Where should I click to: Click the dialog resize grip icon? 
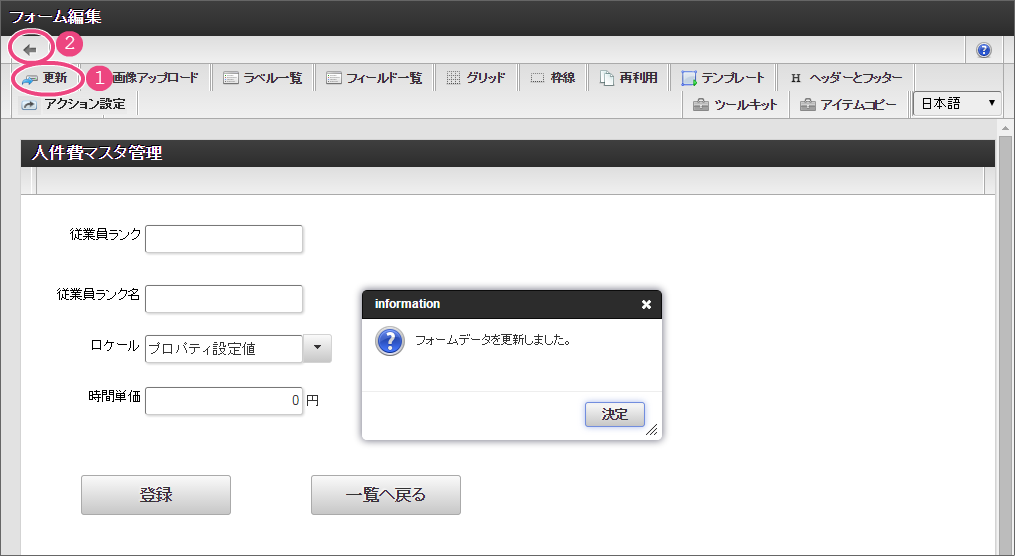point(652,429)
